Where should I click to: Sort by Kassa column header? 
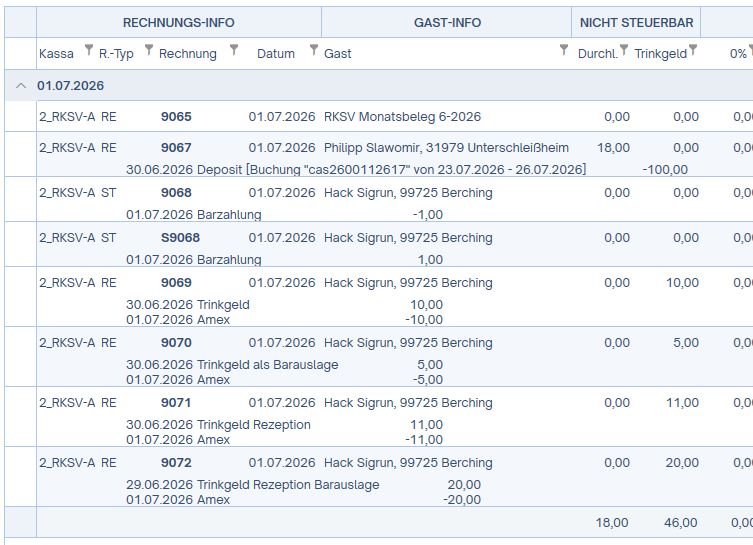point(56,54)
